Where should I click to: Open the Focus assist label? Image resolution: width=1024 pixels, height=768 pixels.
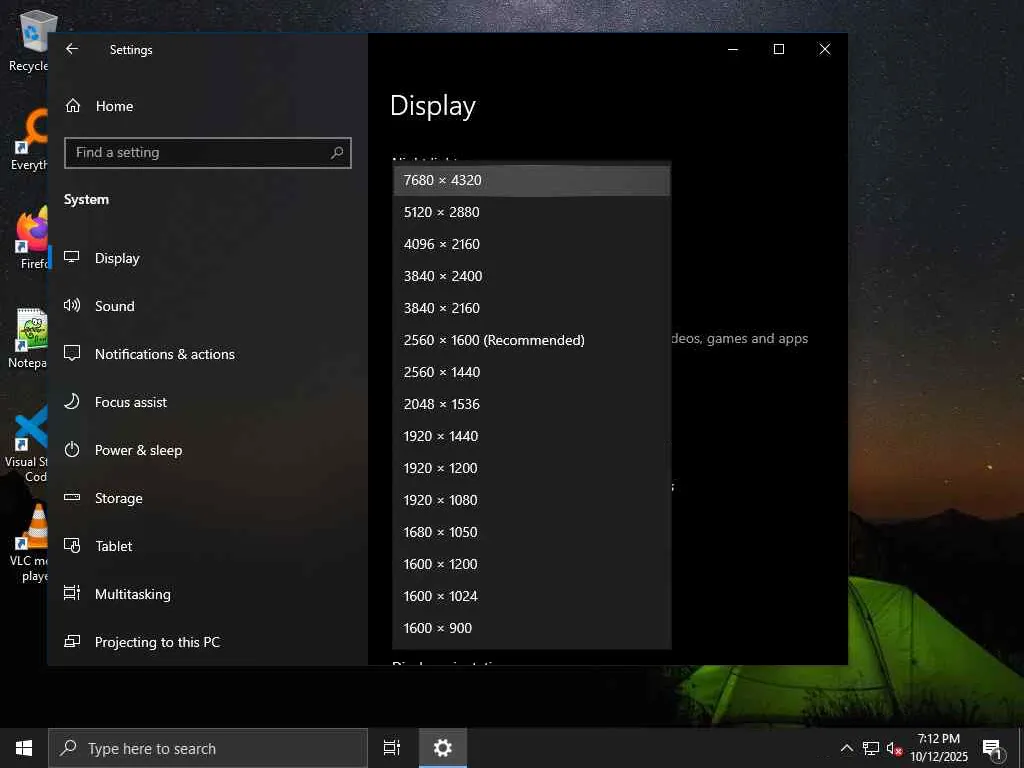[131, 402]
